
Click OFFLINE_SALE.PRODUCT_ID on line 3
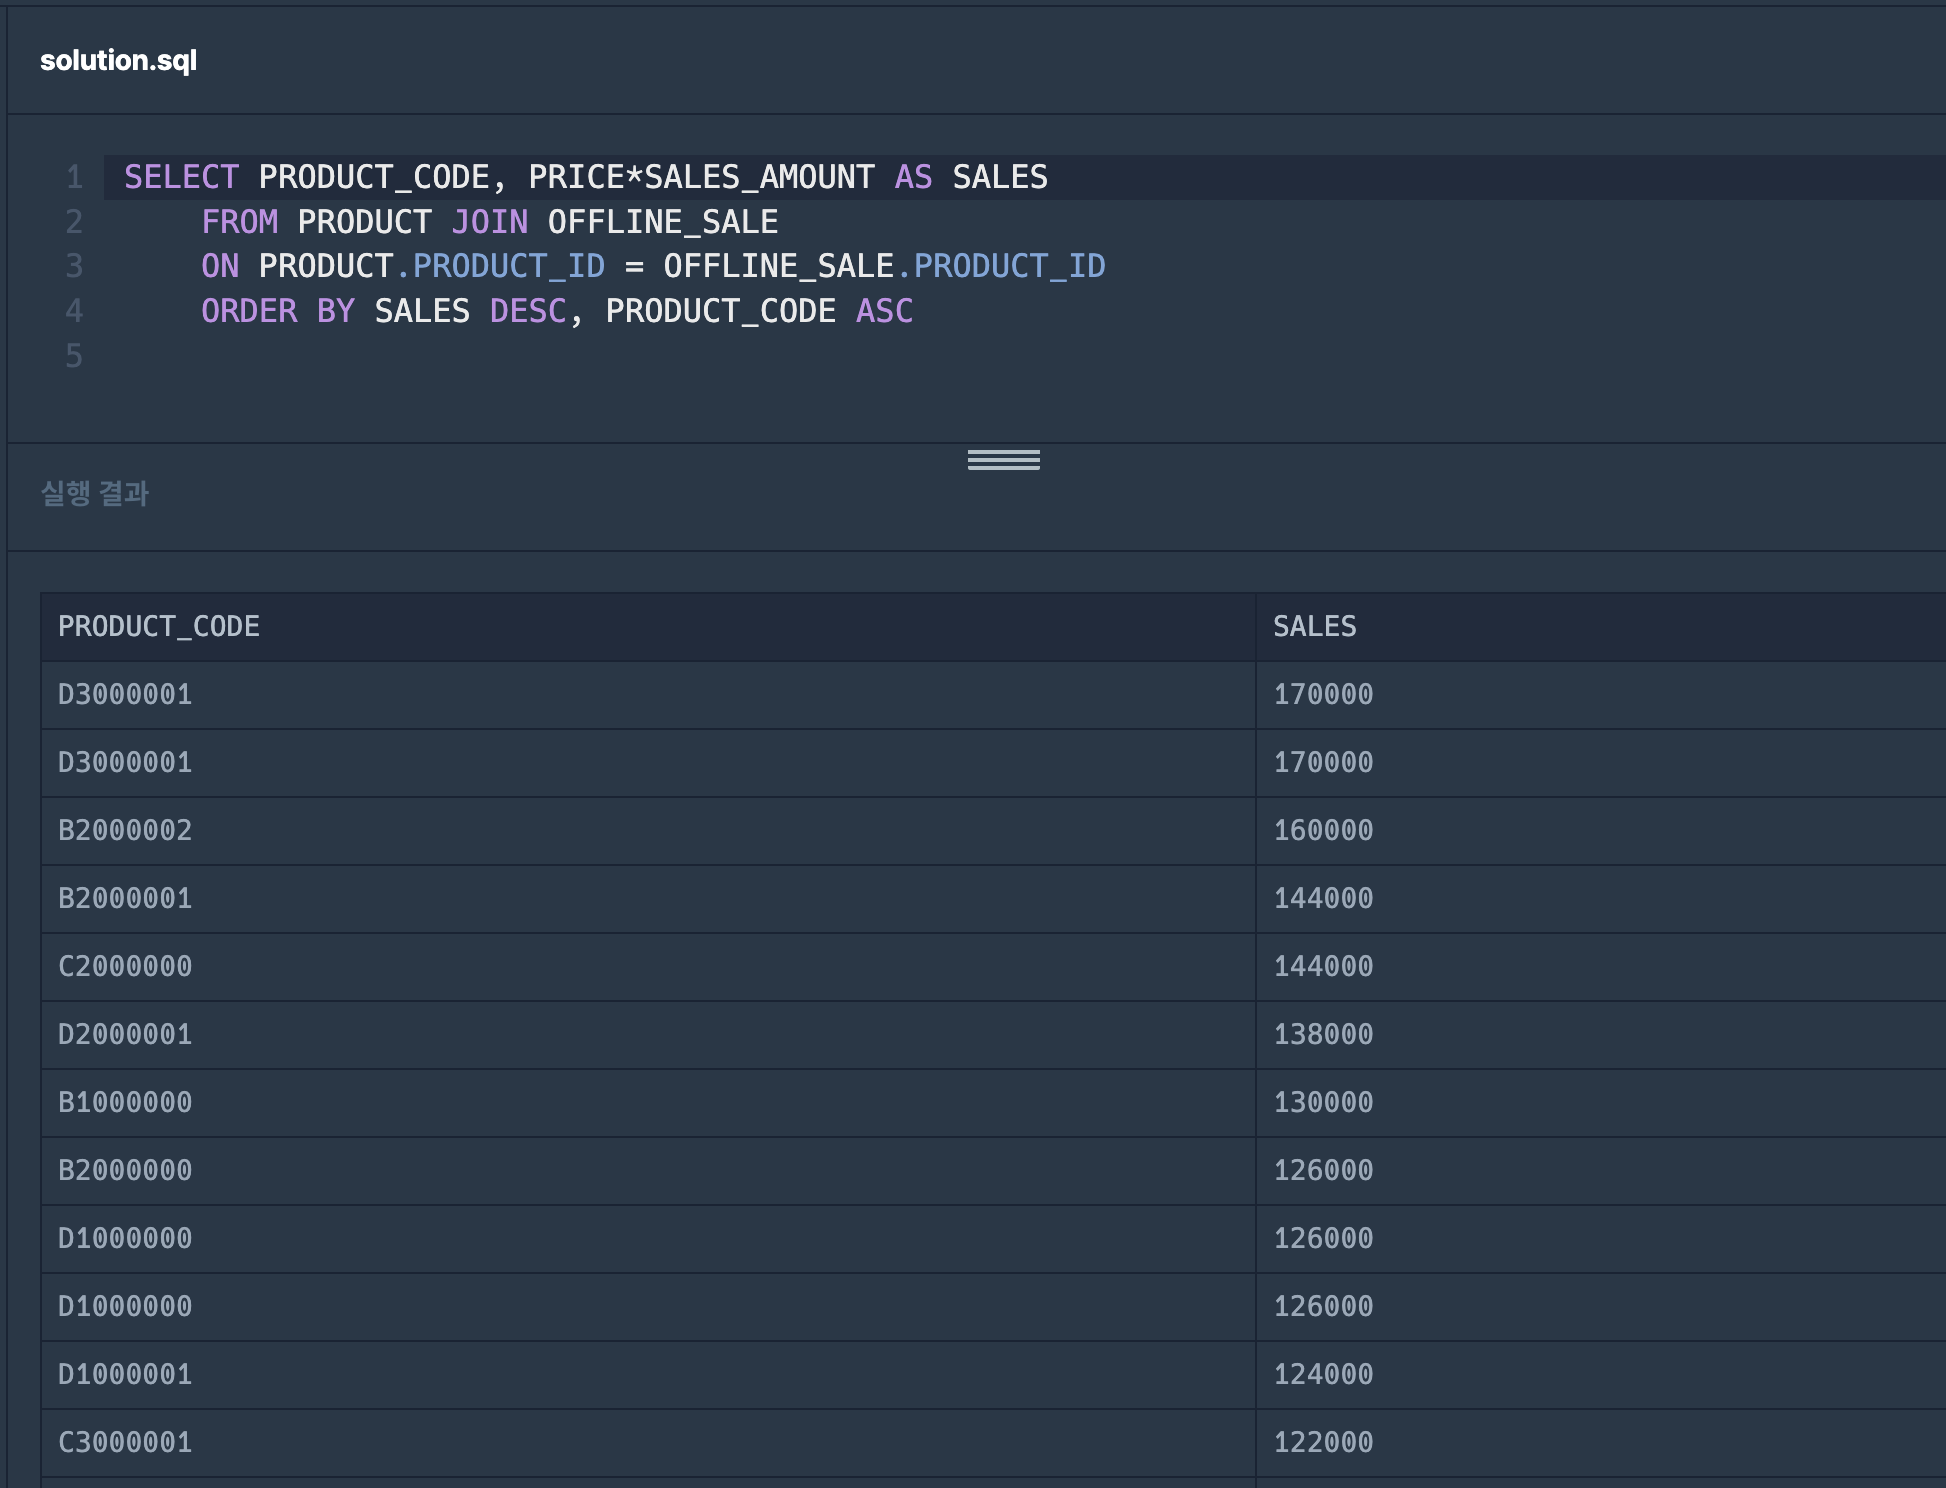click(x=883, y=267)
